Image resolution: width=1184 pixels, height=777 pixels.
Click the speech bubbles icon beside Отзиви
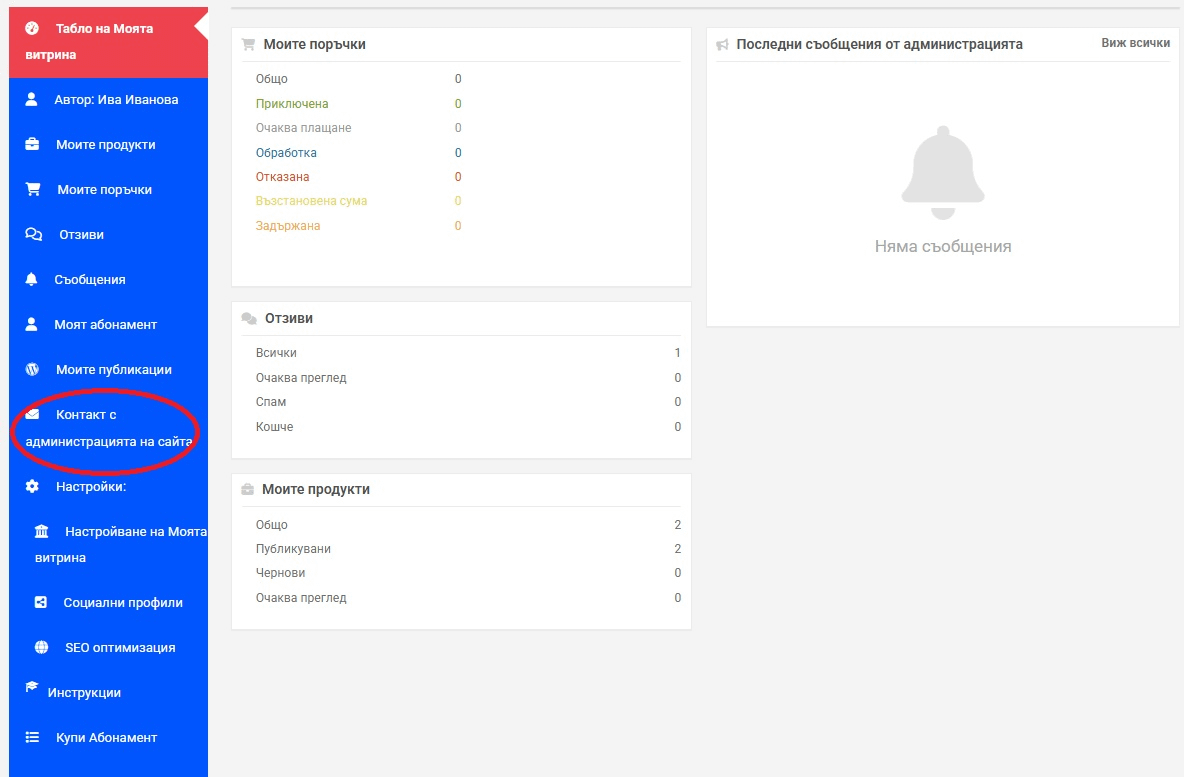33,234
